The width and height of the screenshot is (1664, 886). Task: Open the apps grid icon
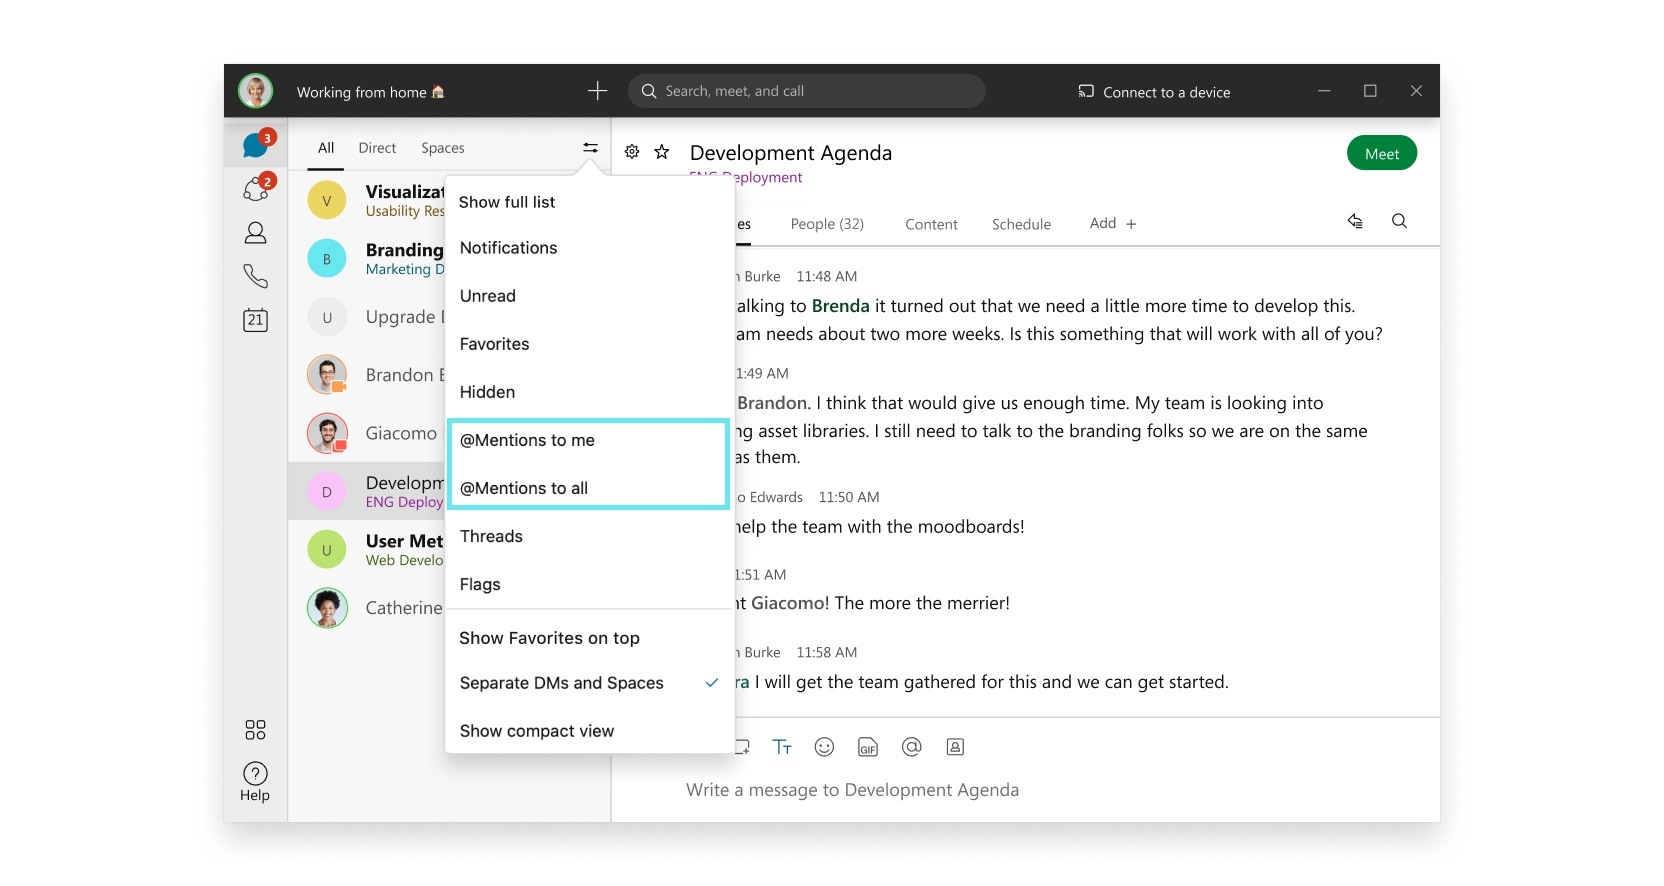[x=256, y=730]
